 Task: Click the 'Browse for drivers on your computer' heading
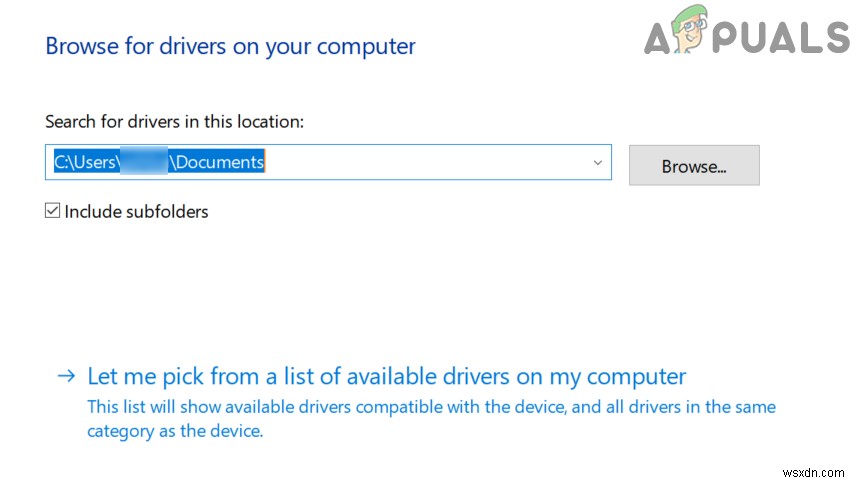click(230, 46)
